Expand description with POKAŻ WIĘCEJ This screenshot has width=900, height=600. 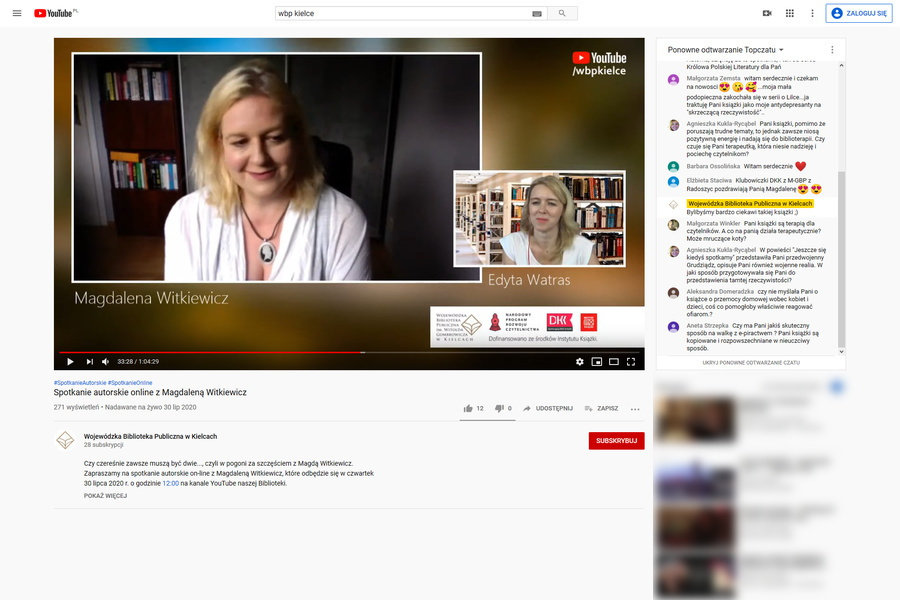pos(105,495)
